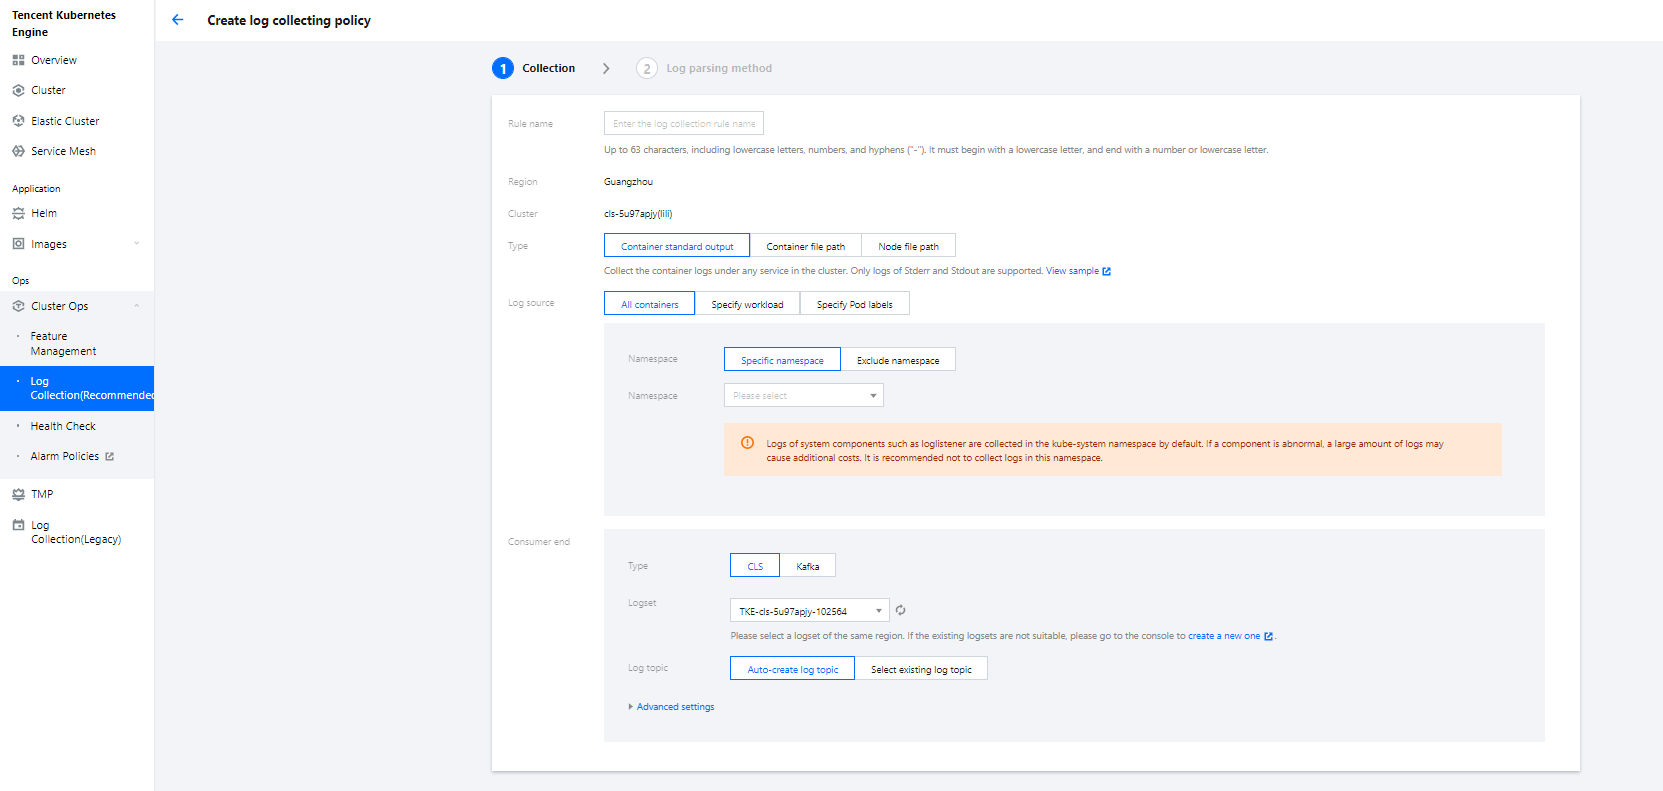Refresh the logset list
Screen dimensions: 1663x791
(900, 610)
